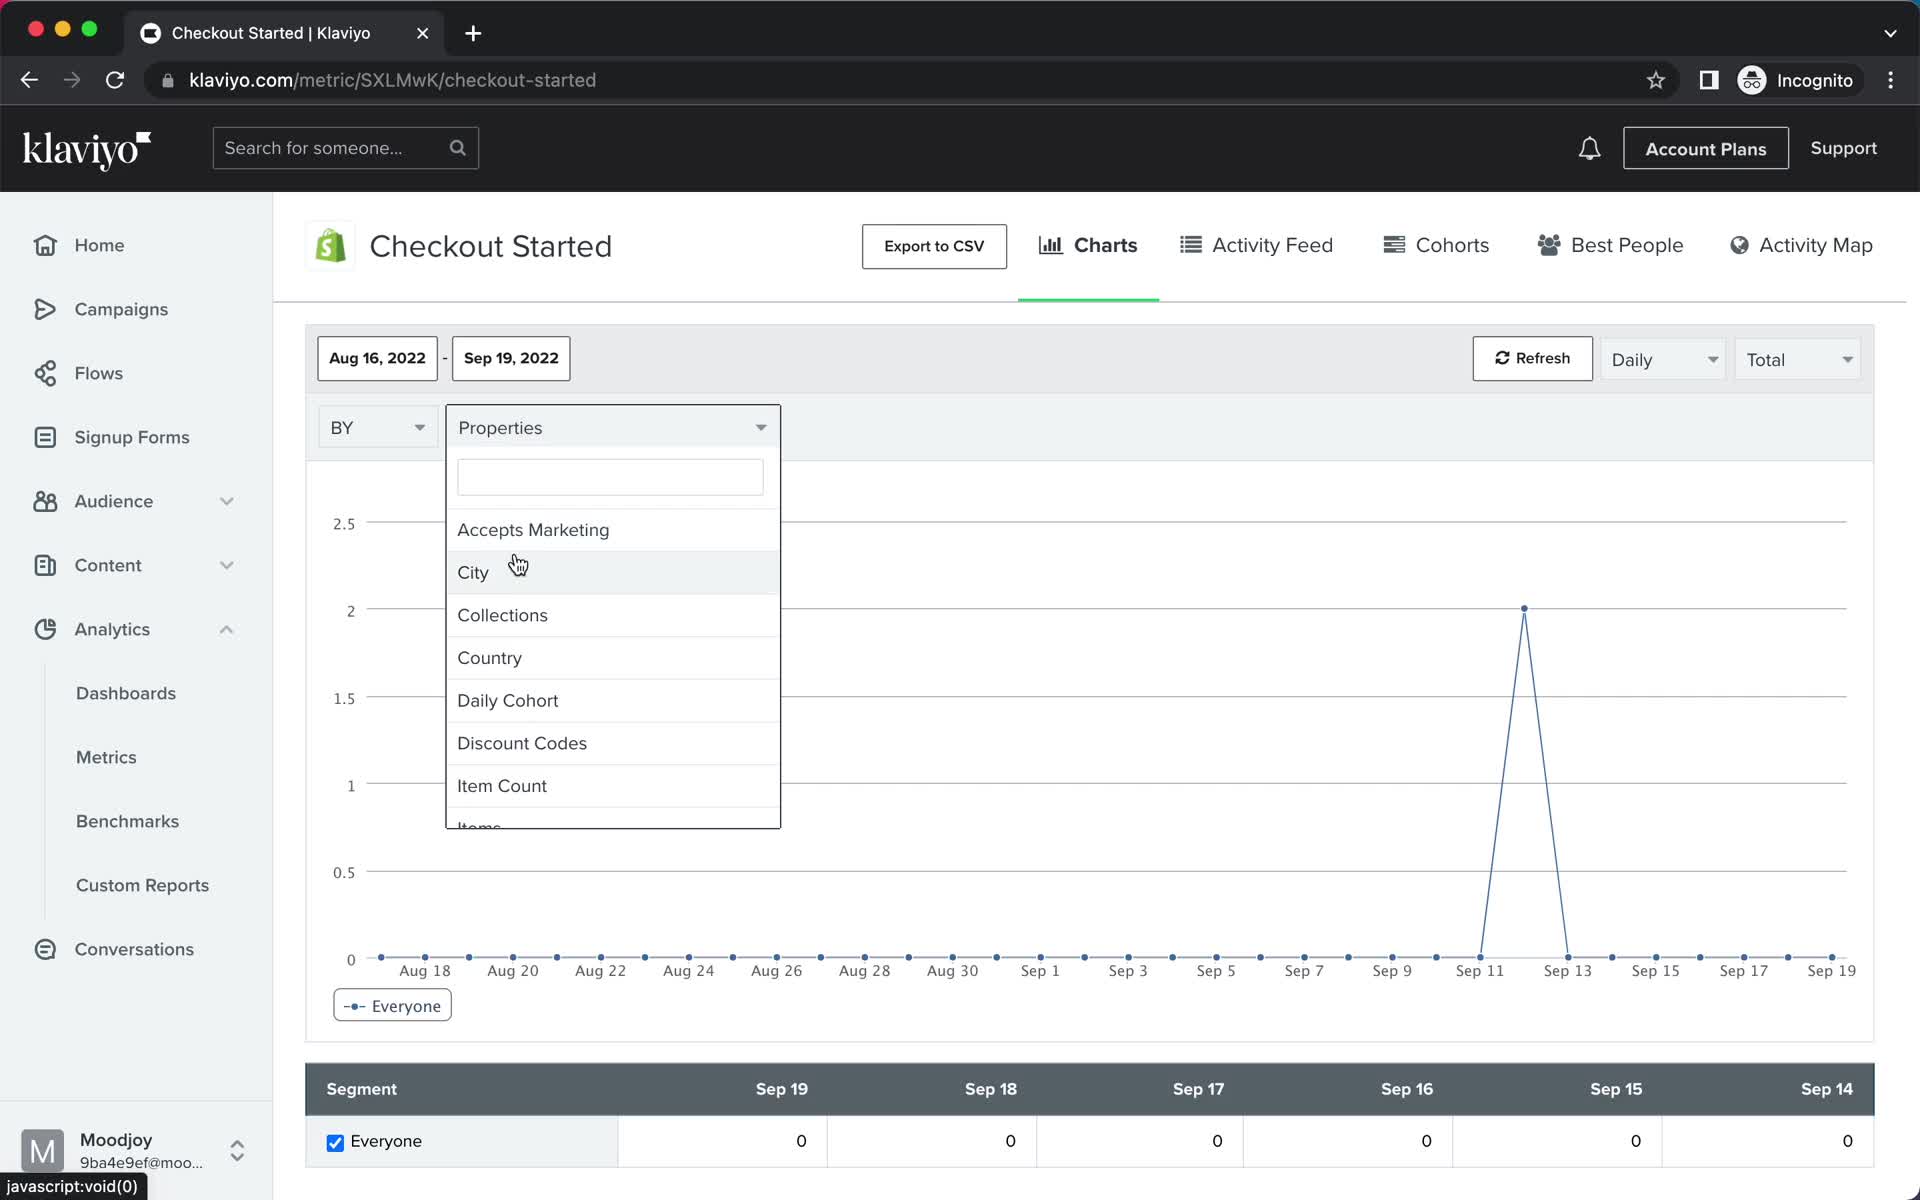
Task: Click the Best People group icon
Action: (x=1549, y=245)
